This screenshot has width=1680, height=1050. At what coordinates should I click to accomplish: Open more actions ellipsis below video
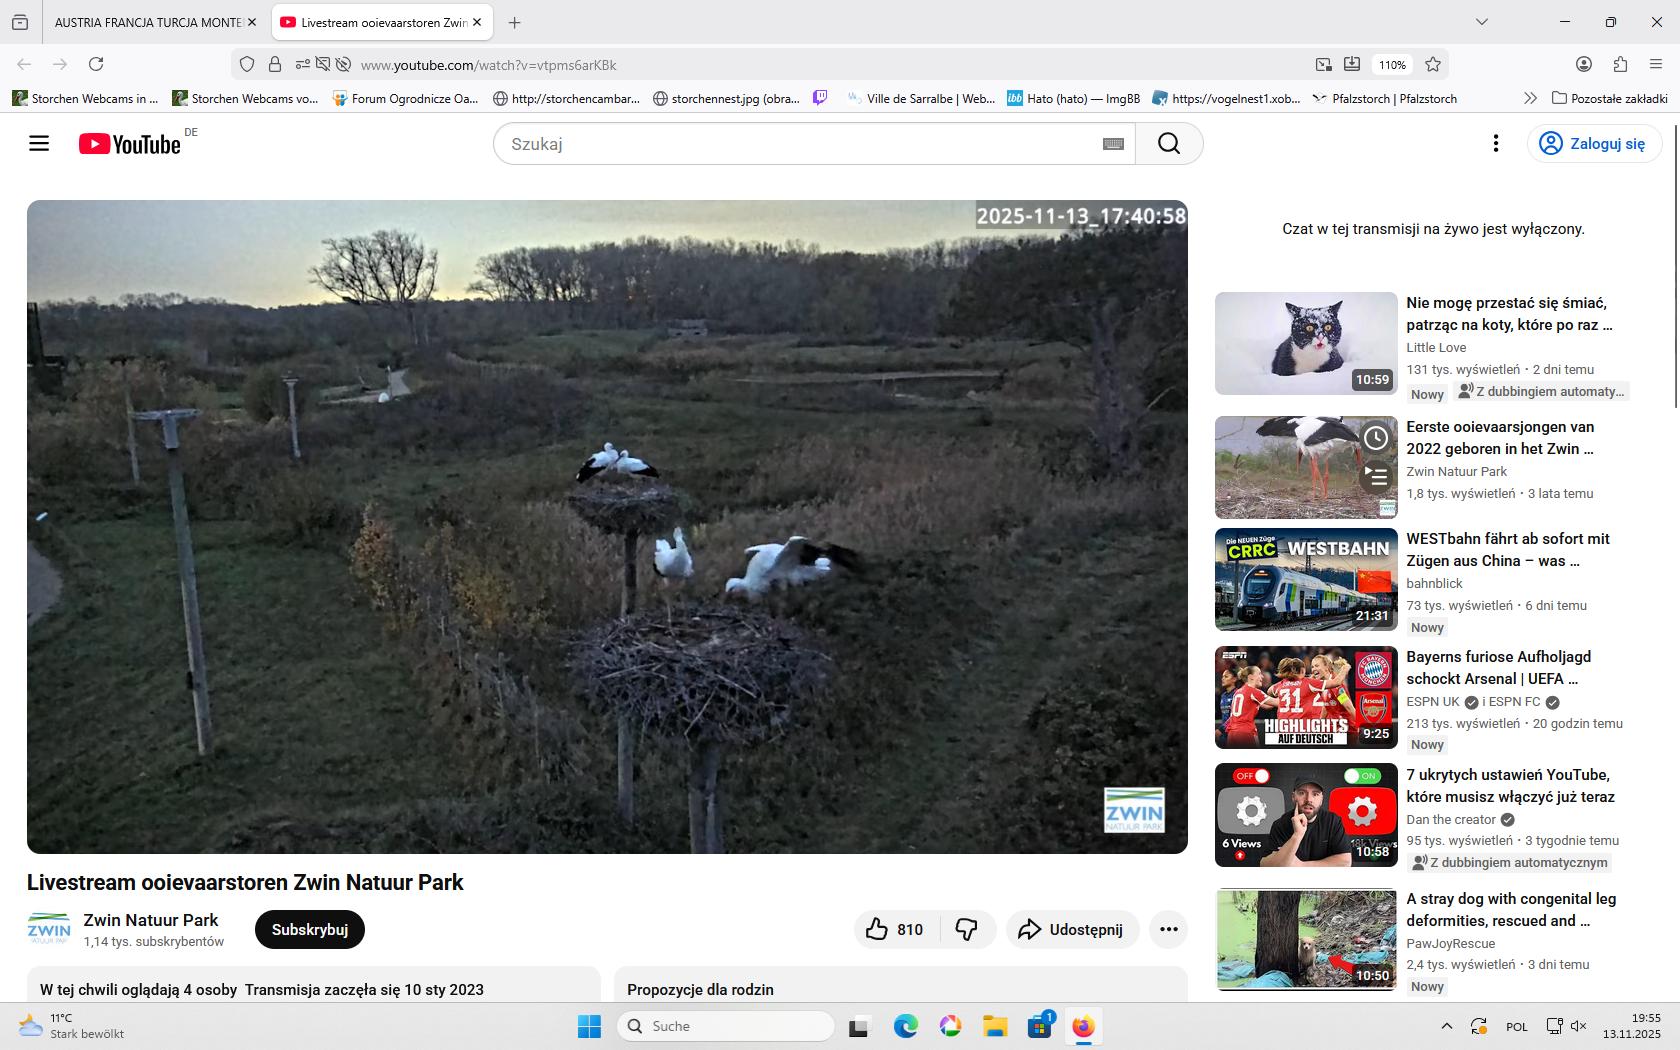point(1169,929)
